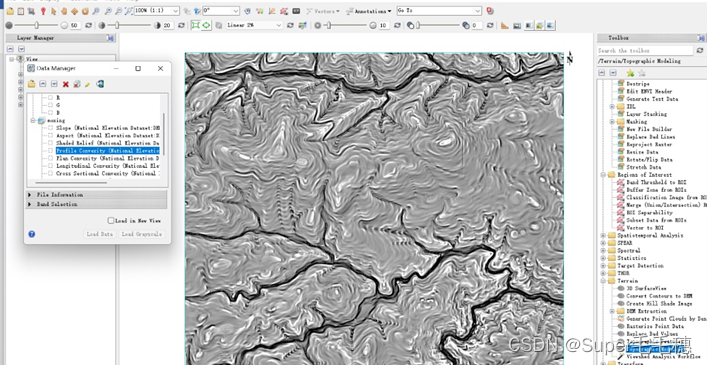Image resolution: width=707 pixels, height=365 pixels.
Task: Click the globe icon in Data Manager toolbar
Action: coord(100,84)
